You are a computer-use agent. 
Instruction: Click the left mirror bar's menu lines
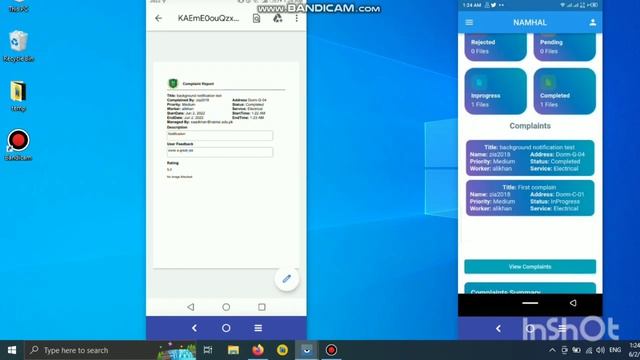tap(258, 328)
